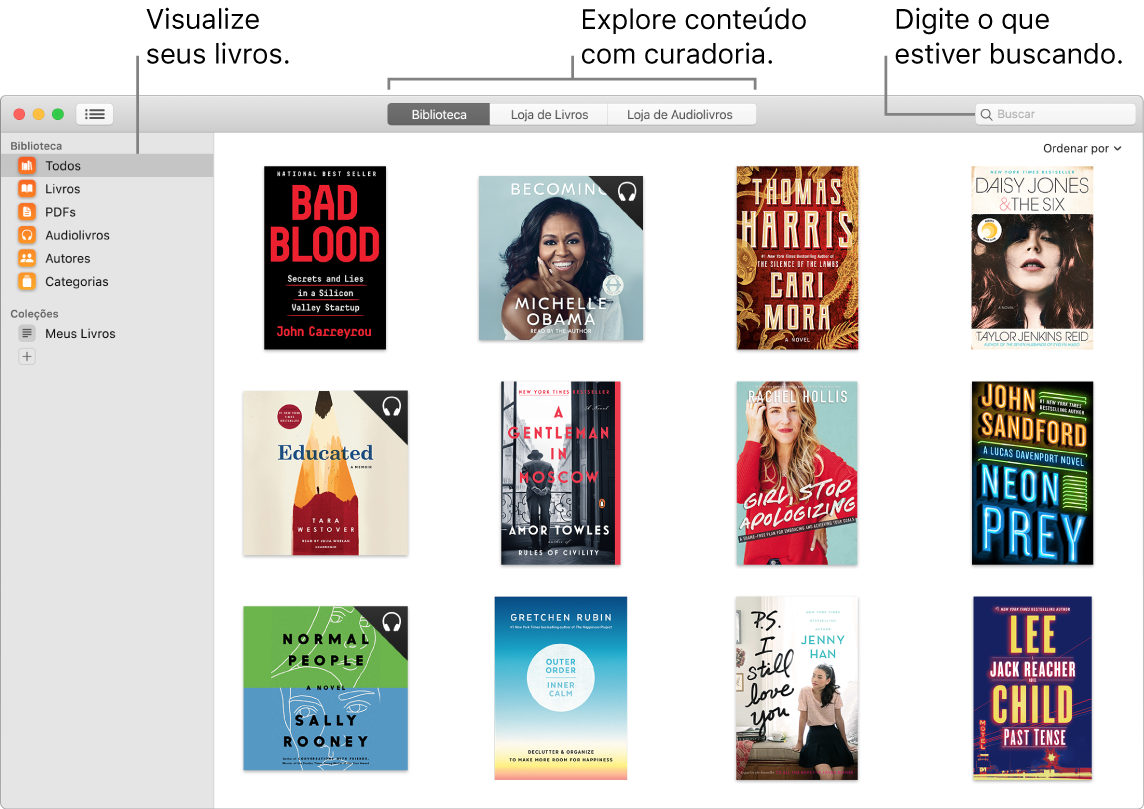1144x809 pixels.
Task: Add a new collection with the plus button
Action: pos(26,356)
